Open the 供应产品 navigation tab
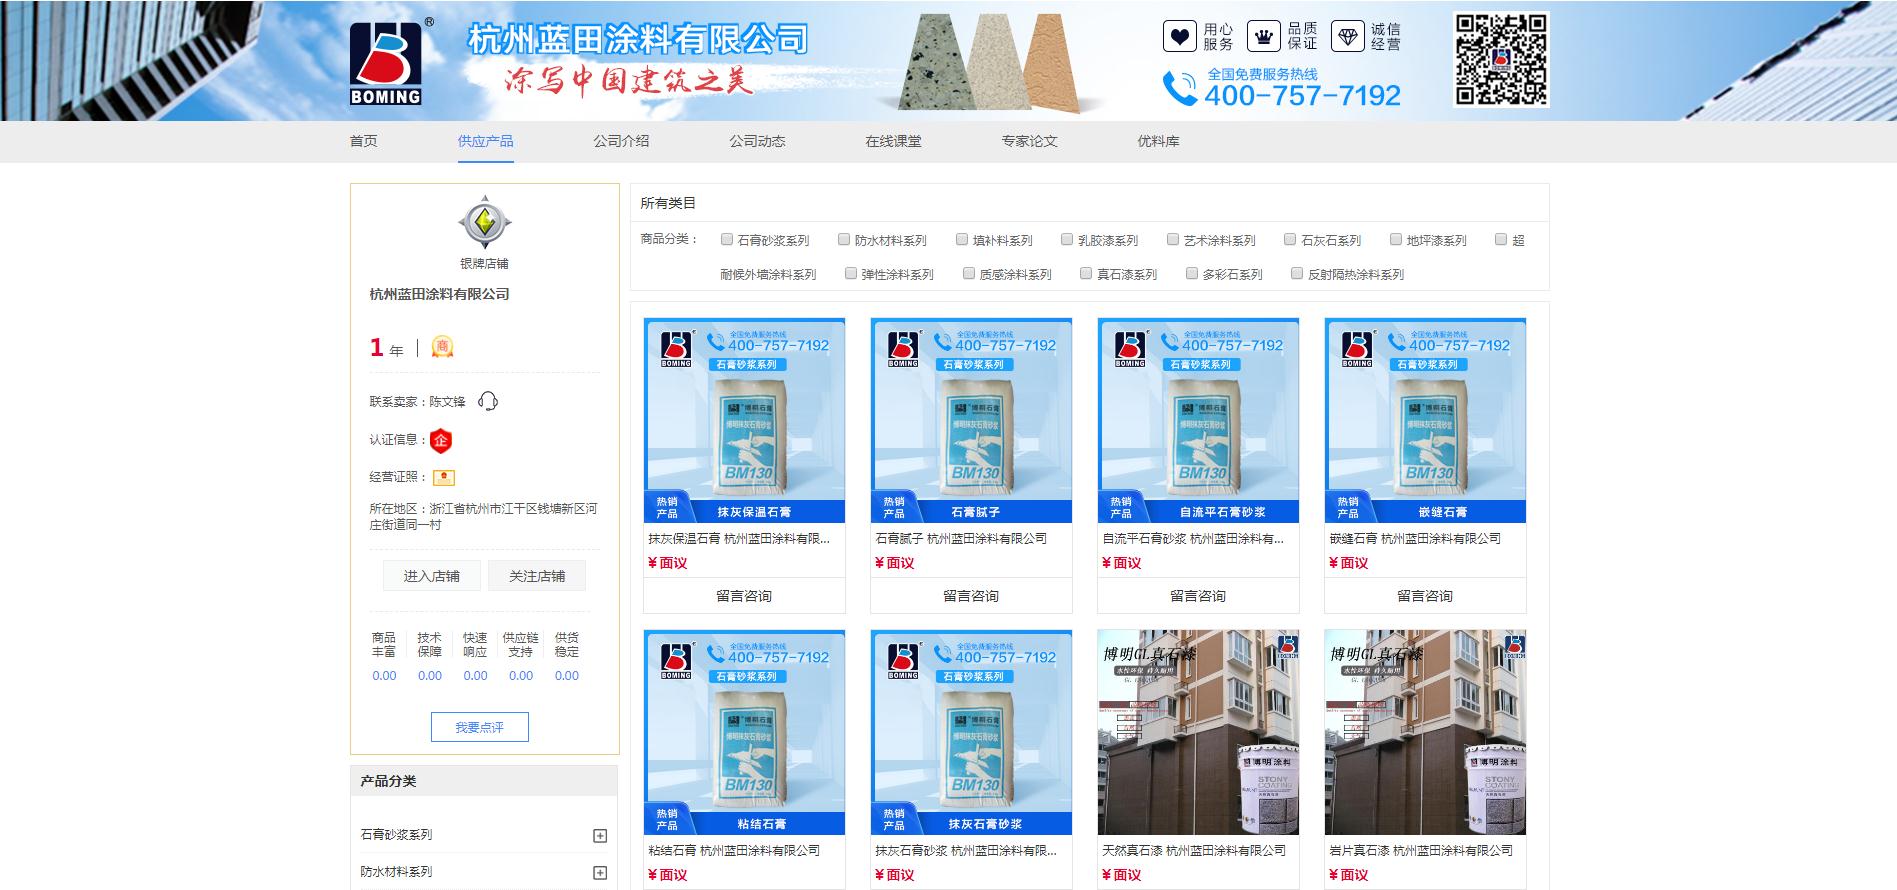Screen dimensions: 1897x890 (485, 141)
